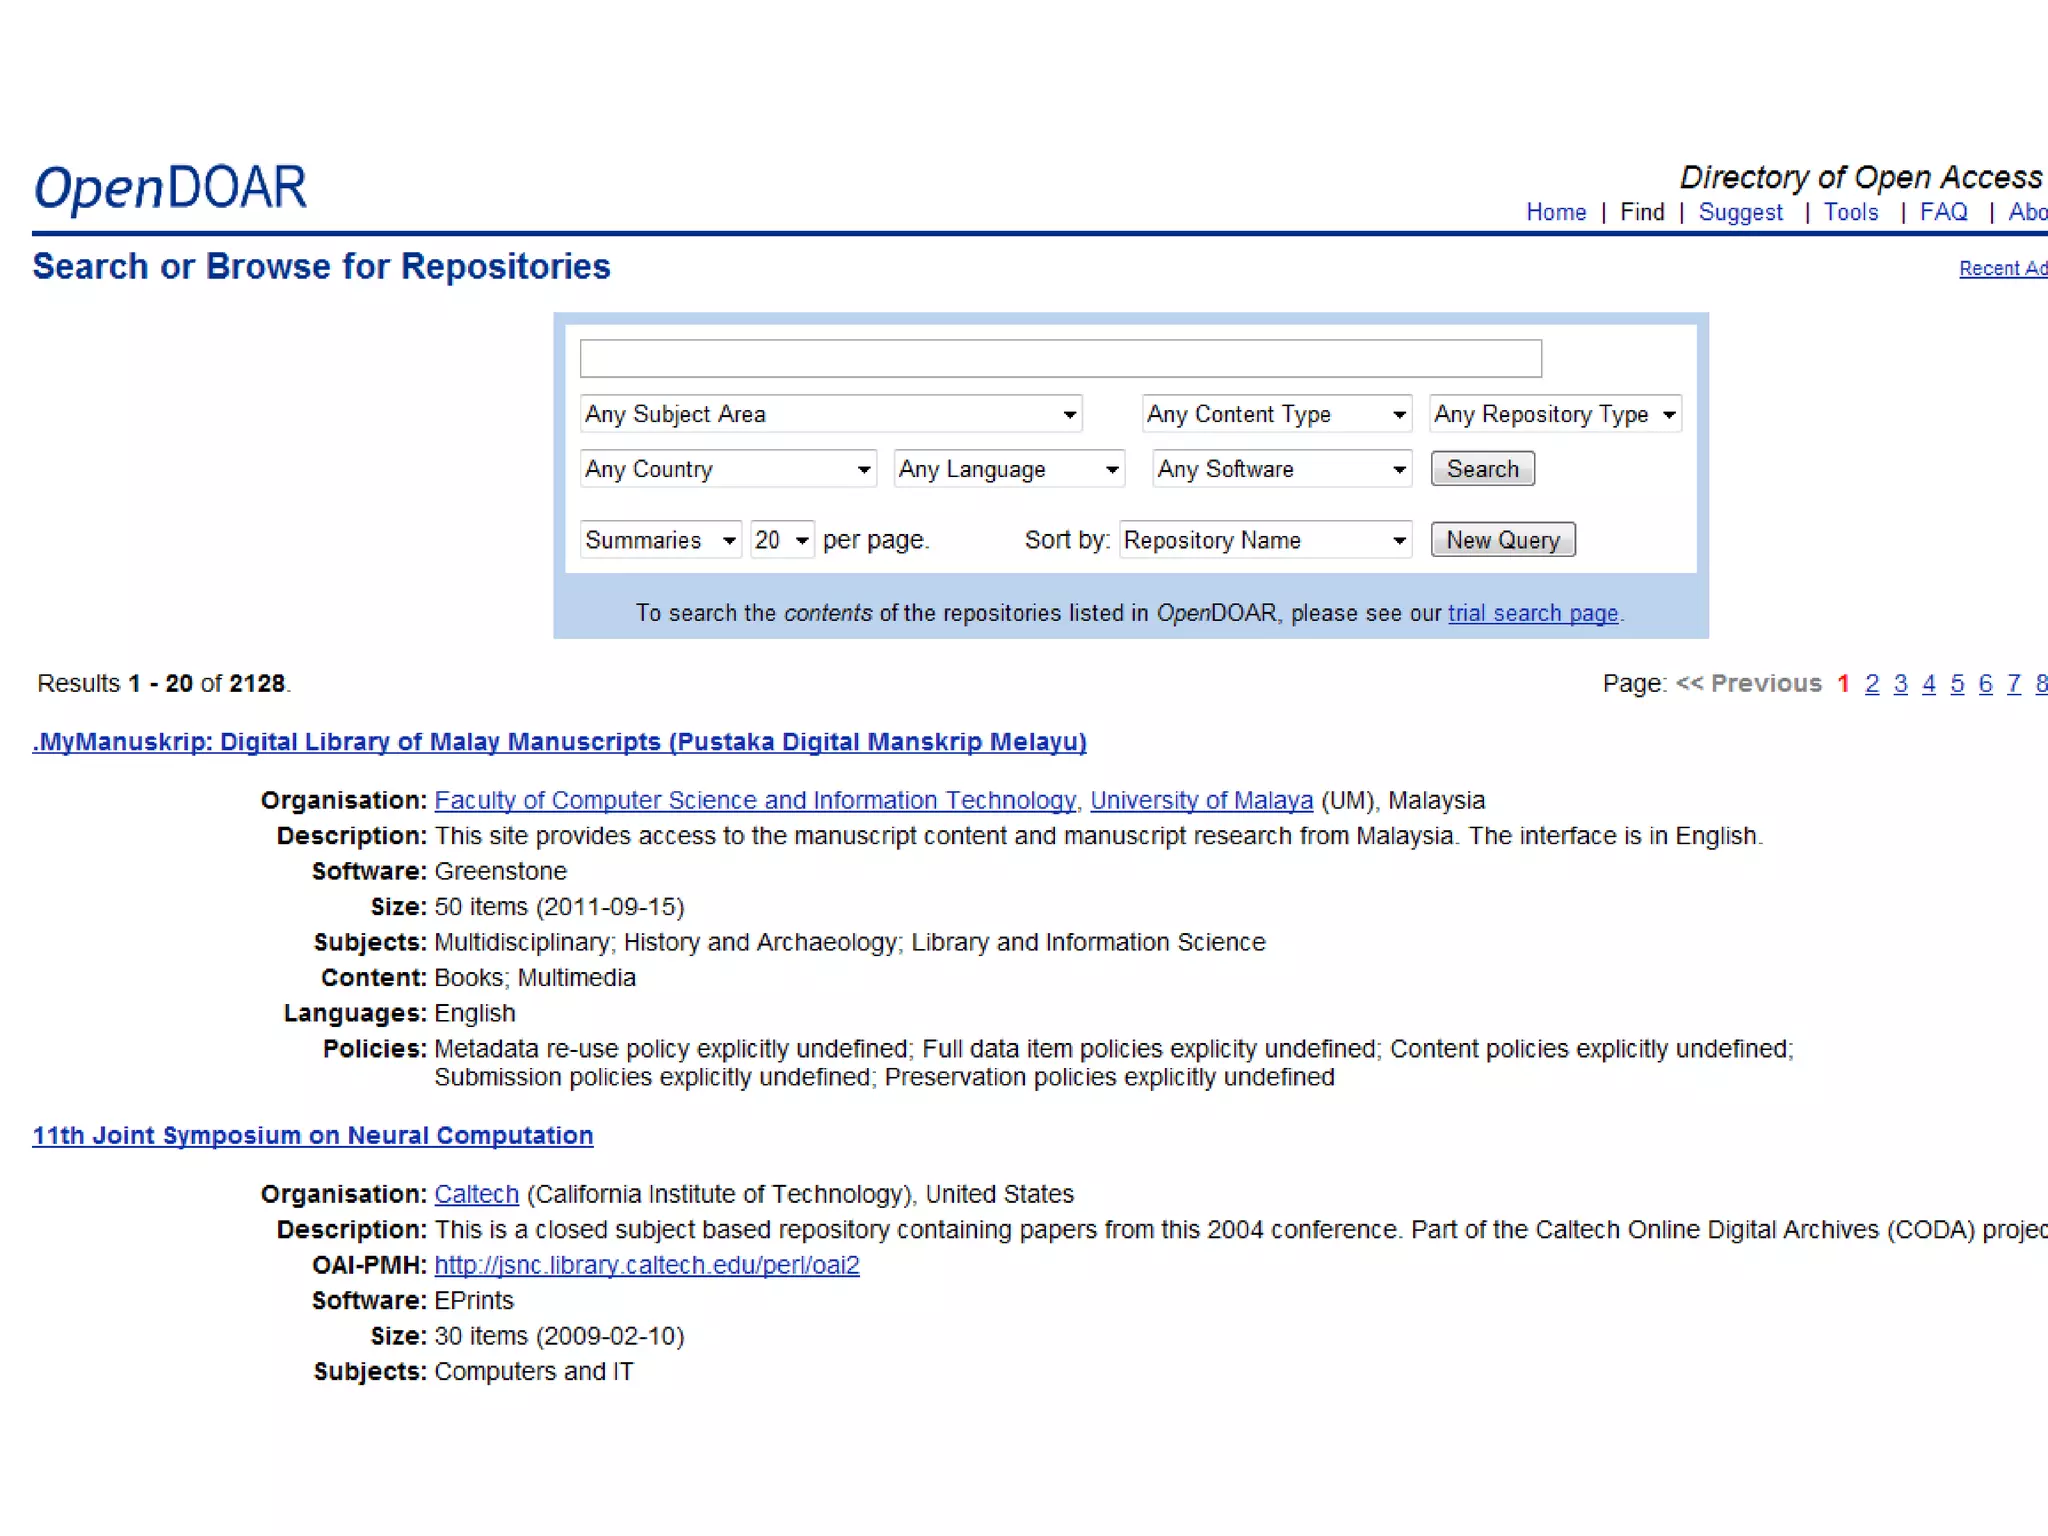Open the Suggest menu item
2048x1536 pixels.
tap(1740, 212)
